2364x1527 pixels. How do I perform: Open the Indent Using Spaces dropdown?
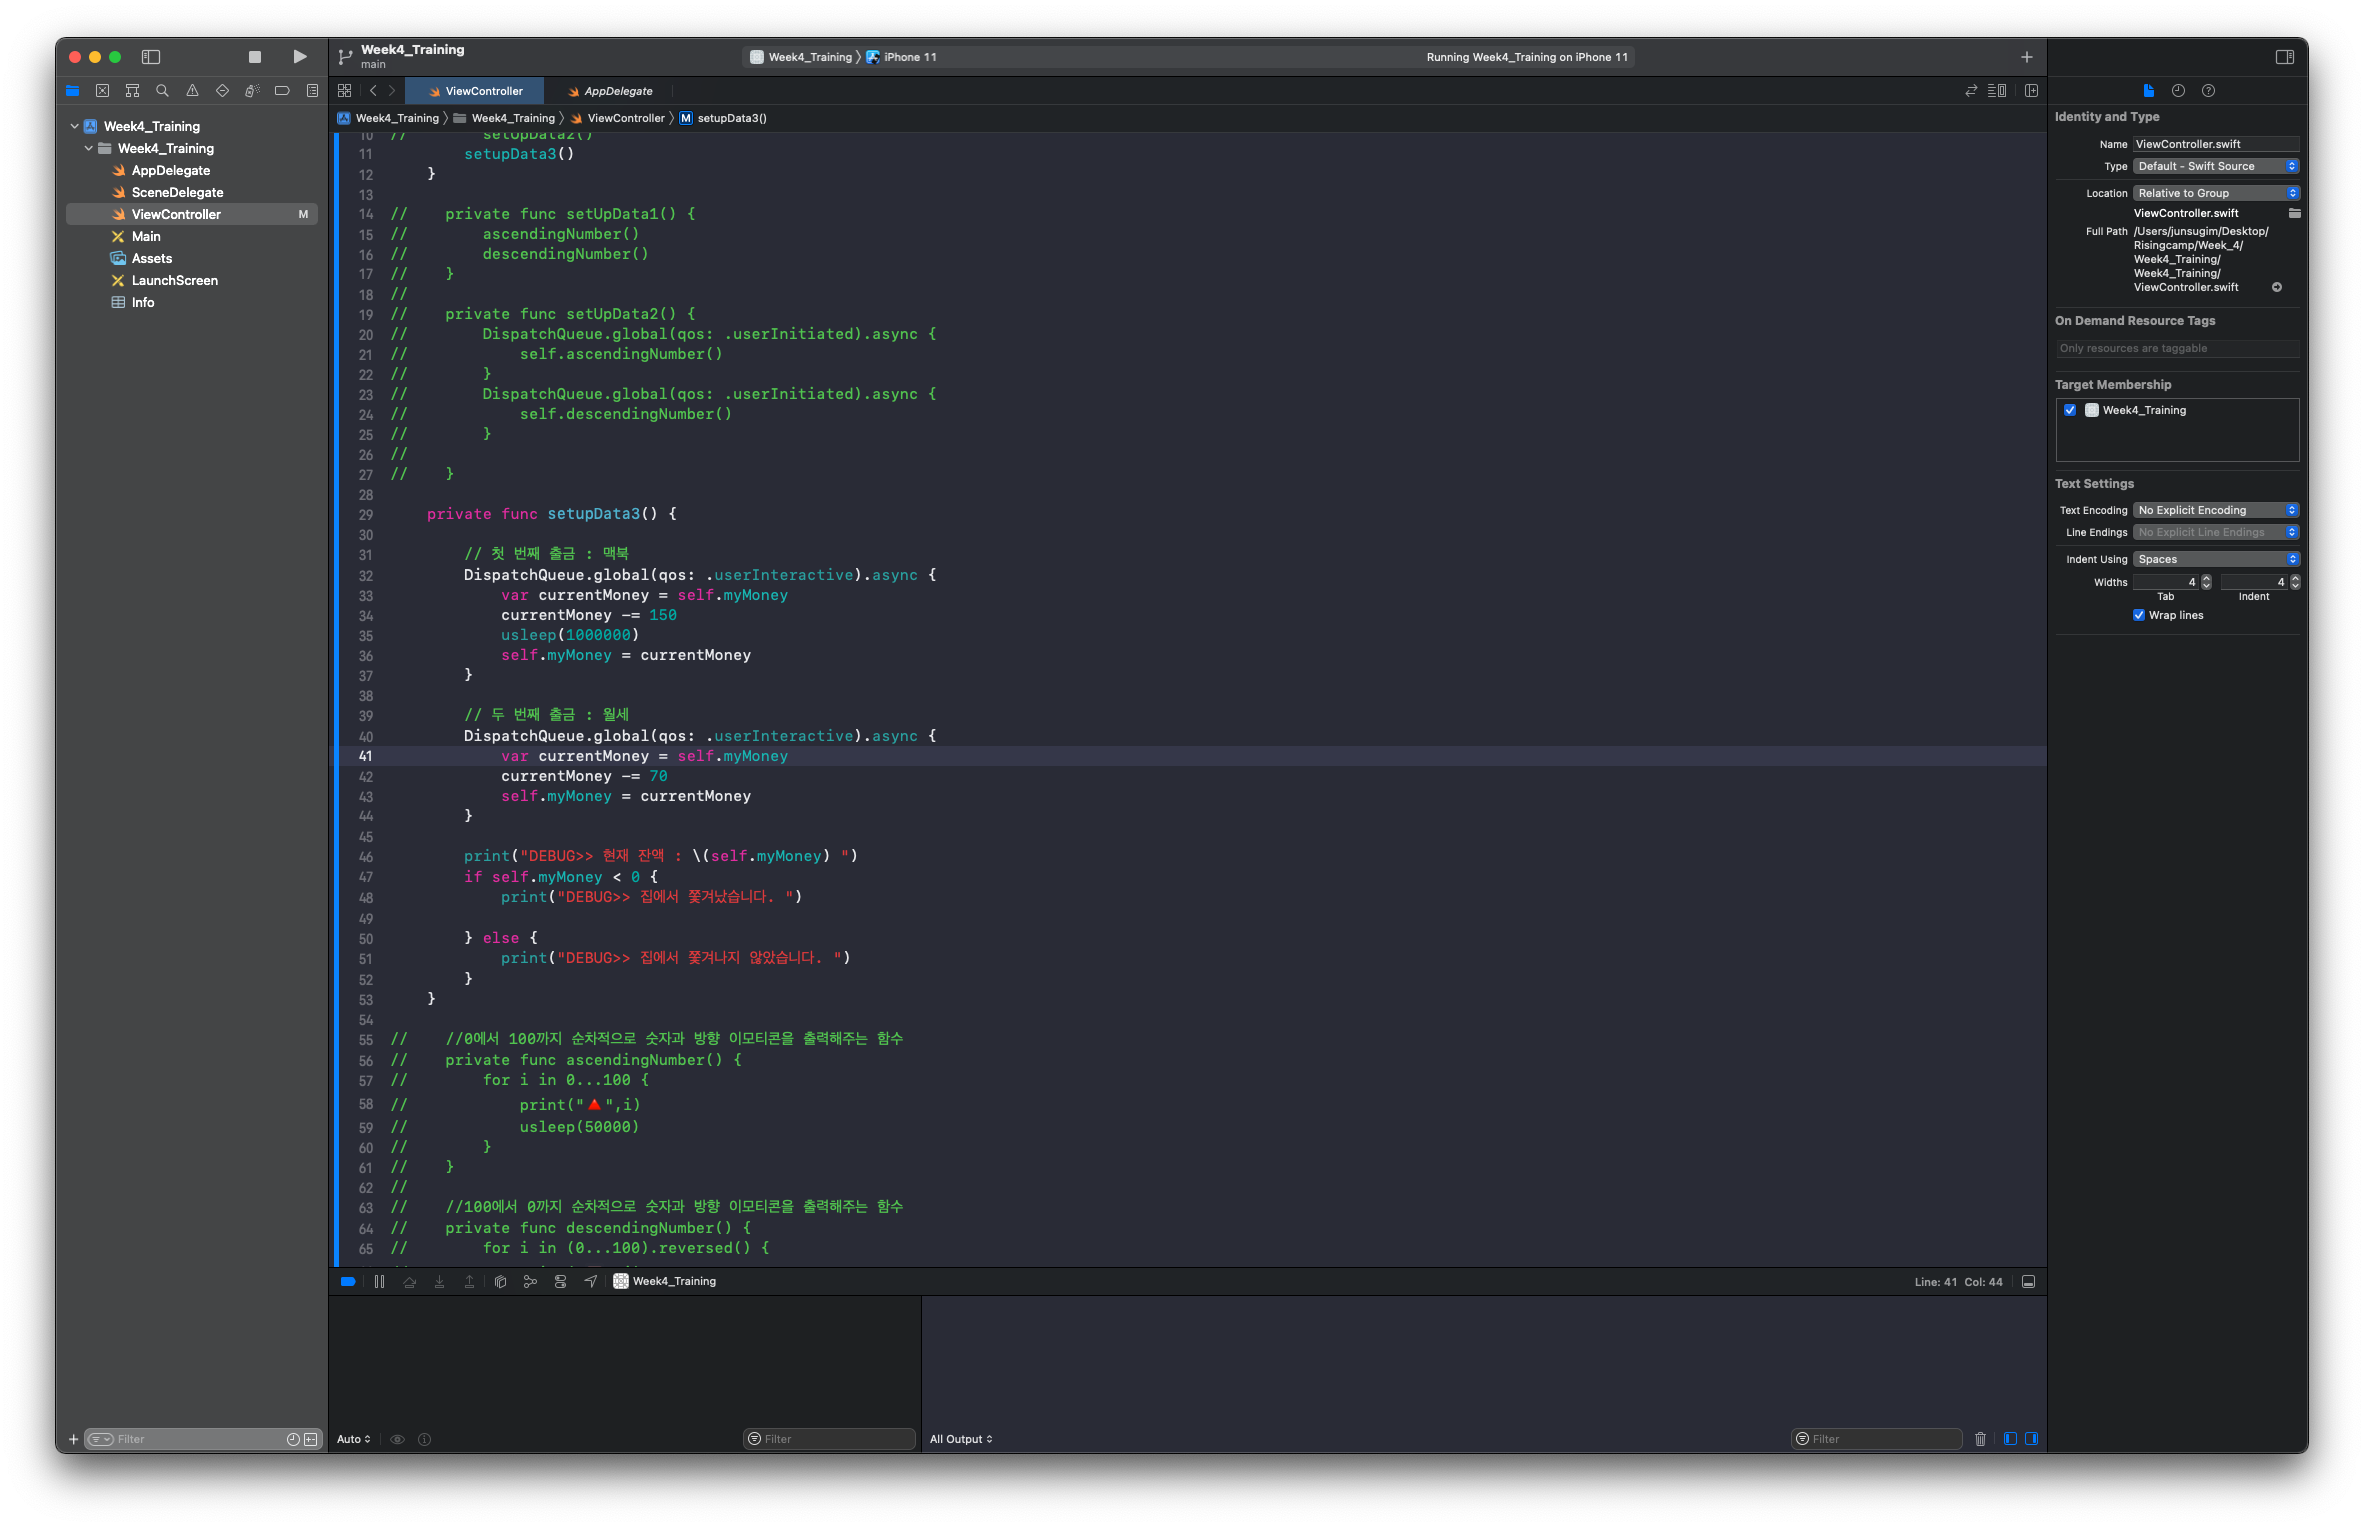tap(2215, 559)
